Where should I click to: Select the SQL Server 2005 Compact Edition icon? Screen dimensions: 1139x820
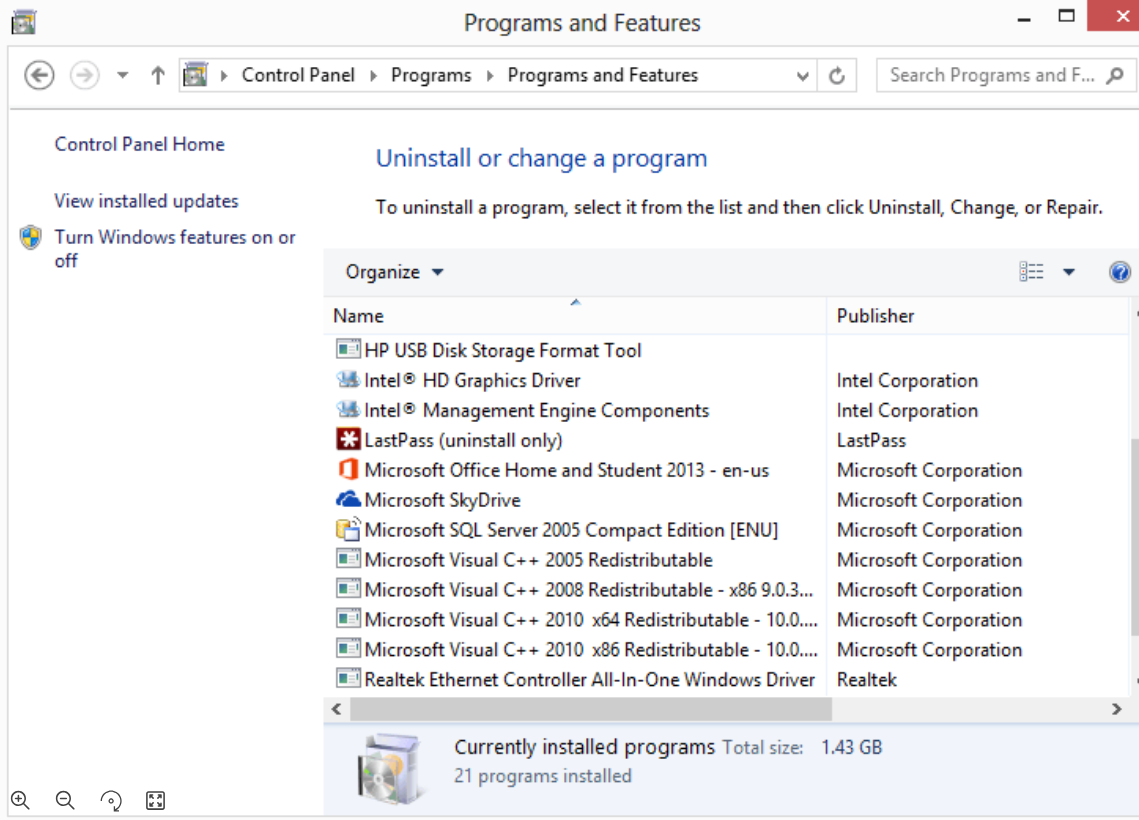tap(348, 529)
